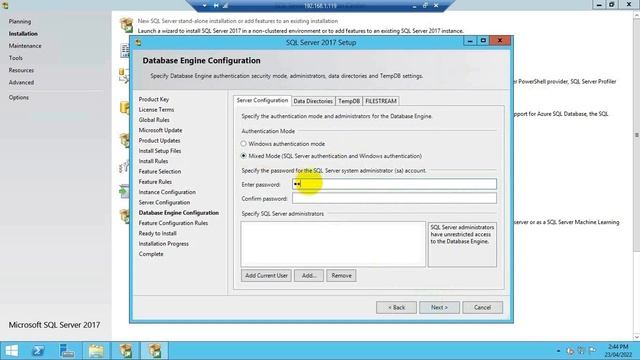This screenshot has width=640, height=360.
Task: Open Resources in Installation Center sidebar
Action: point(21,71)
